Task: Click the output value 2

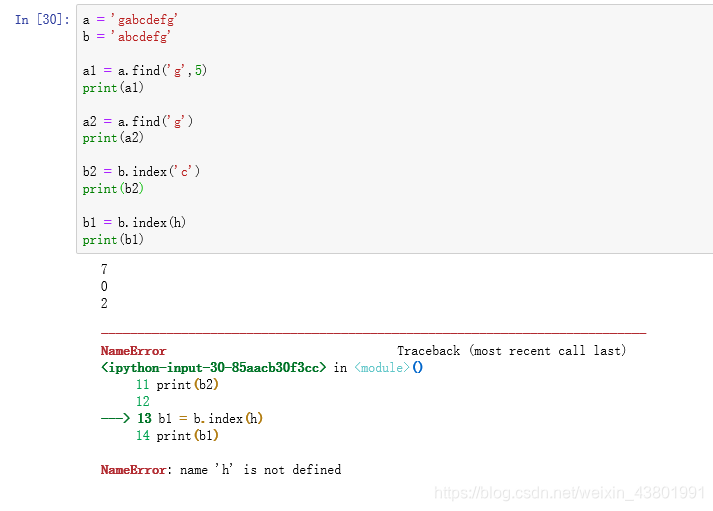Action: pyautogui.click(x=104, y=303)
